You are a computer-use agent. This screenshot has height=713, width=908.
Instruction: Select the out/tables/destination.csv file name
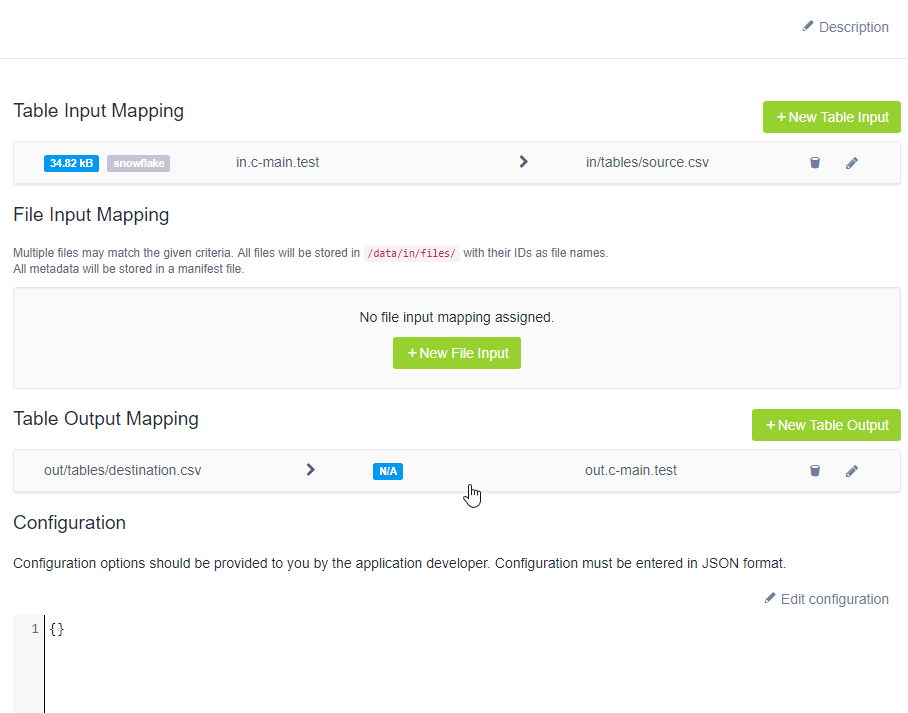click(123, 470)
